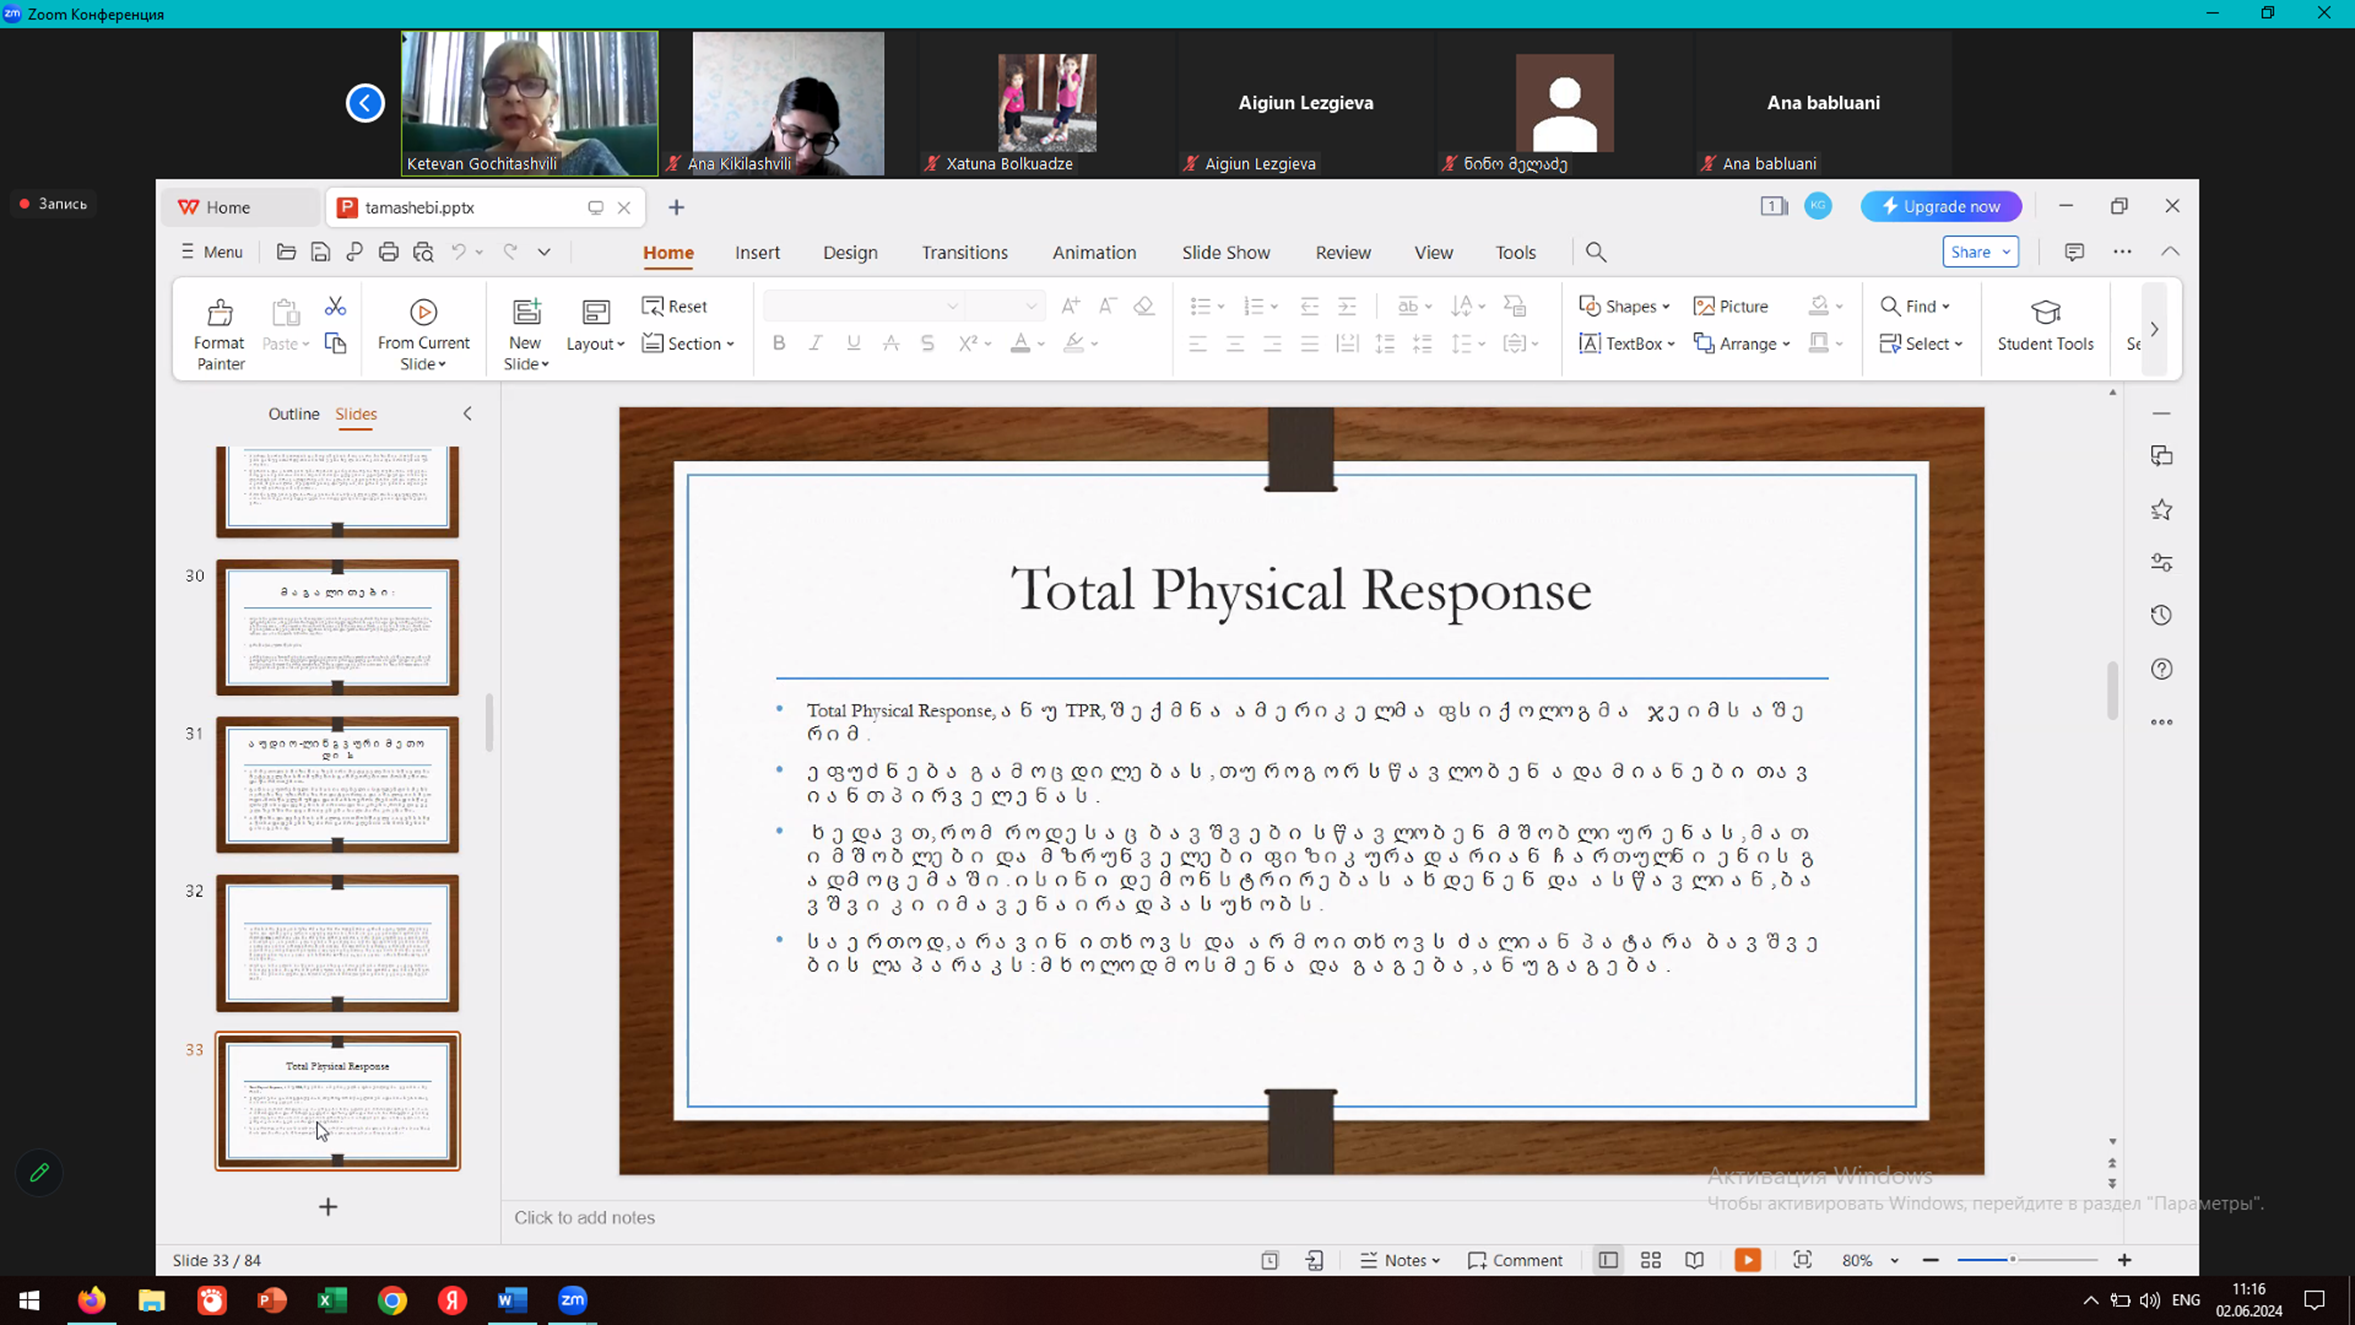Click the zoom out minus button

pos(1930,1260)
